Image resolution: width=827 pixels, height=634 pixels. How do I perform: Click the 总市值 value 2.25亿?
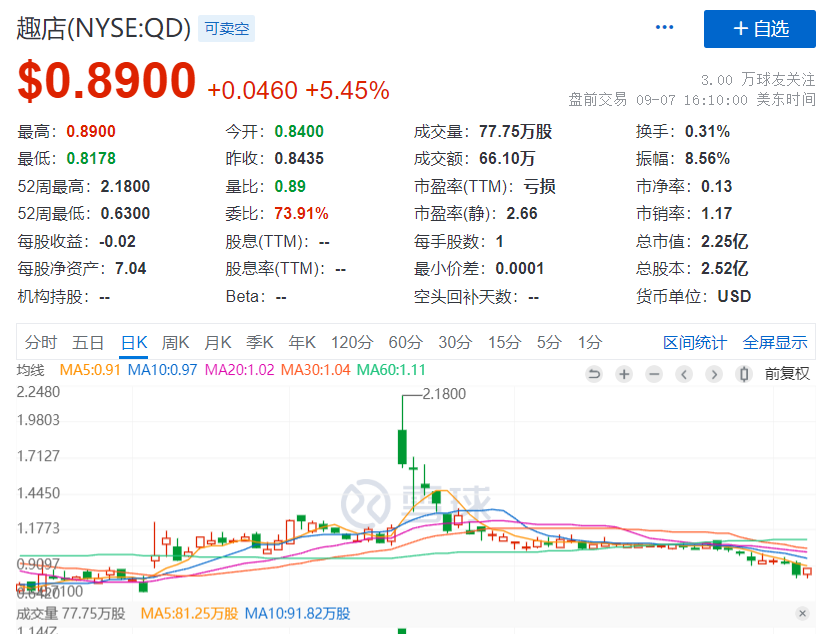(724, 241)
